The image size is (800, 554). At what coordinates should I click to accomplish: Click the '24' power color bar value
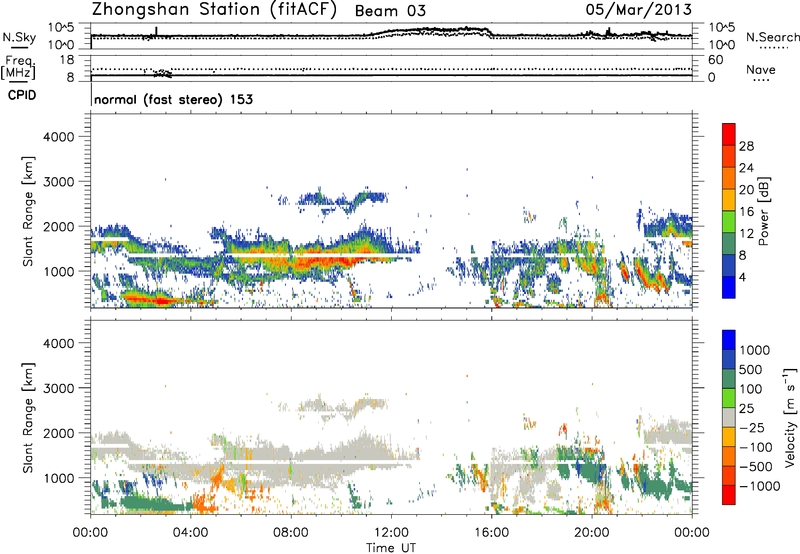click(746, 168)
